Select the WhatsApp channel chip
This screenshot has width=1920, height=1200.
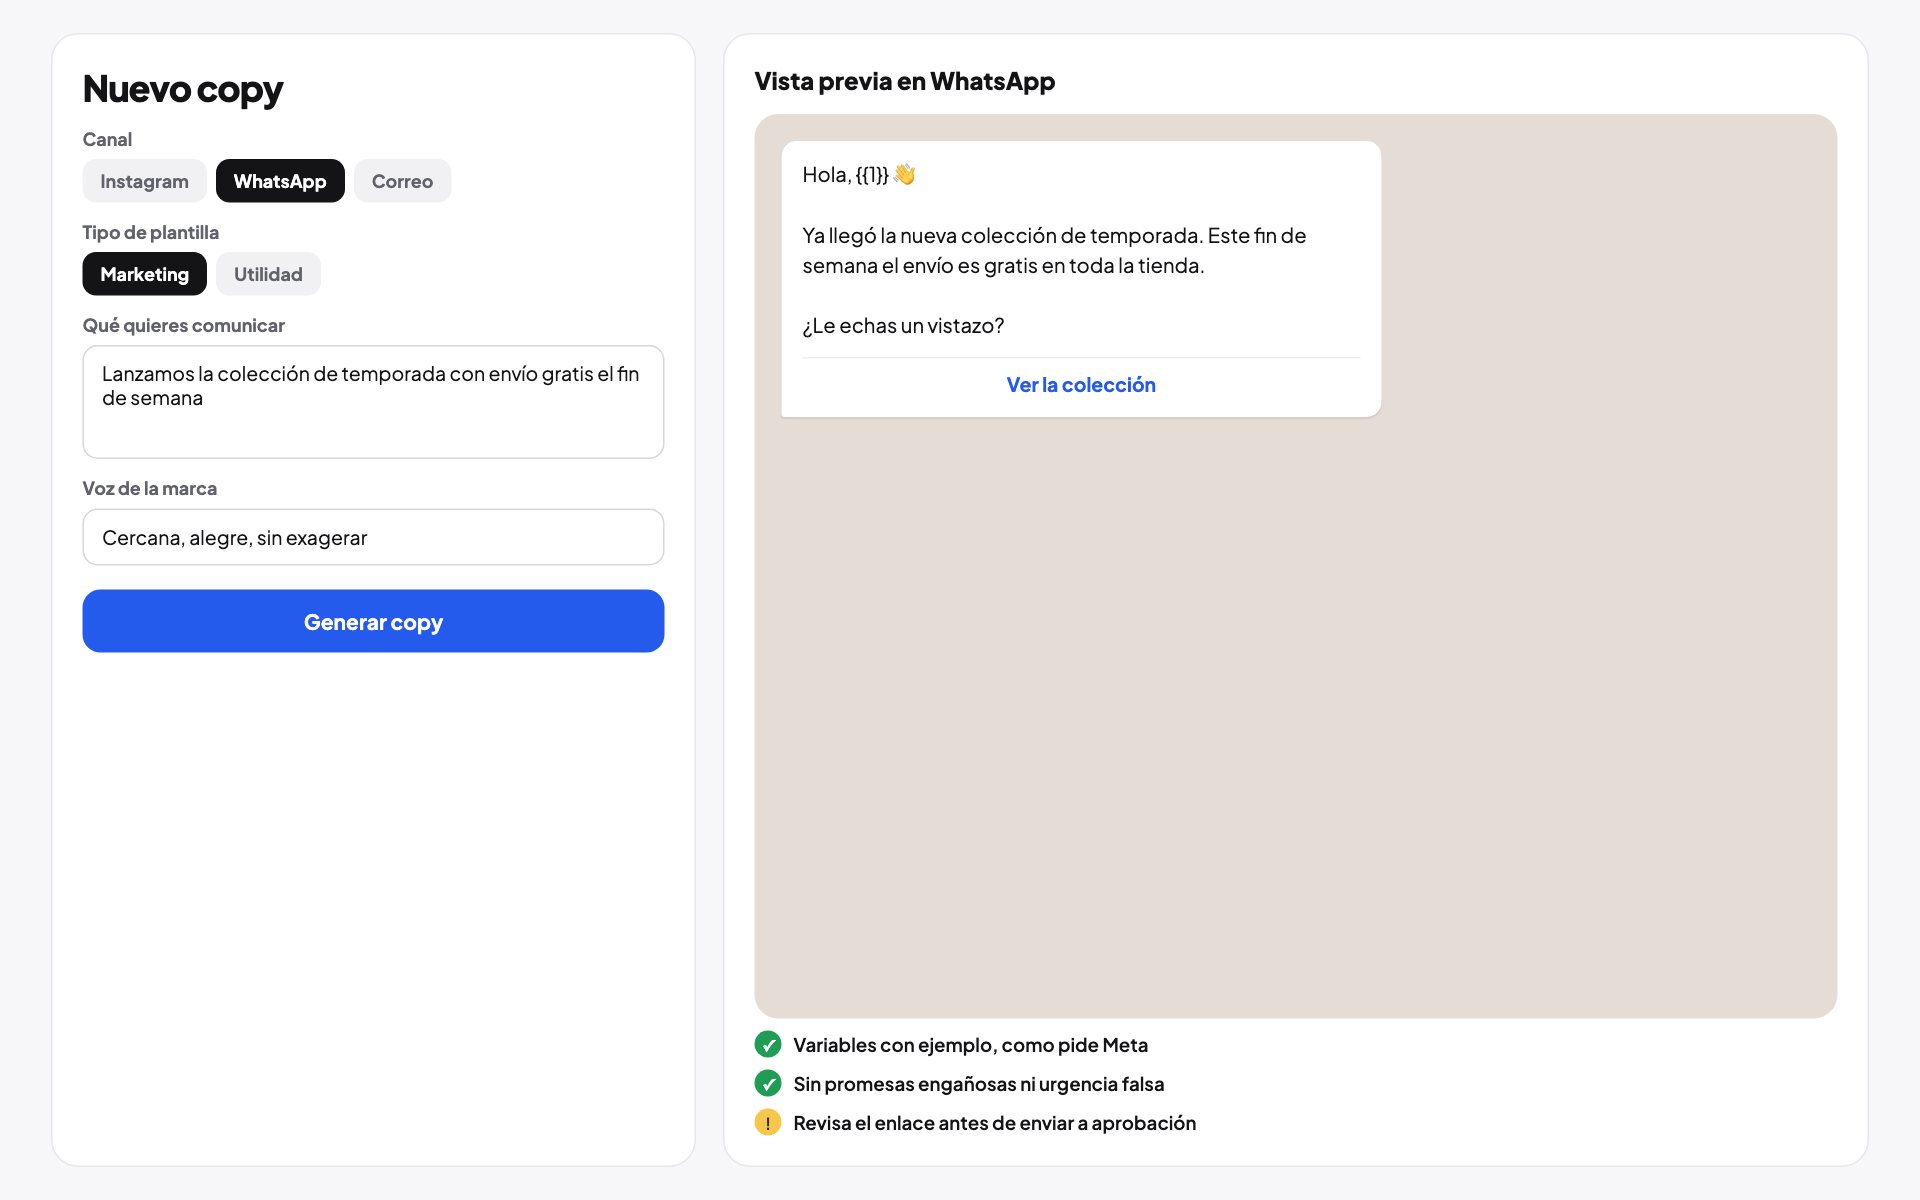pyautogui.click(x=280, y=181)
